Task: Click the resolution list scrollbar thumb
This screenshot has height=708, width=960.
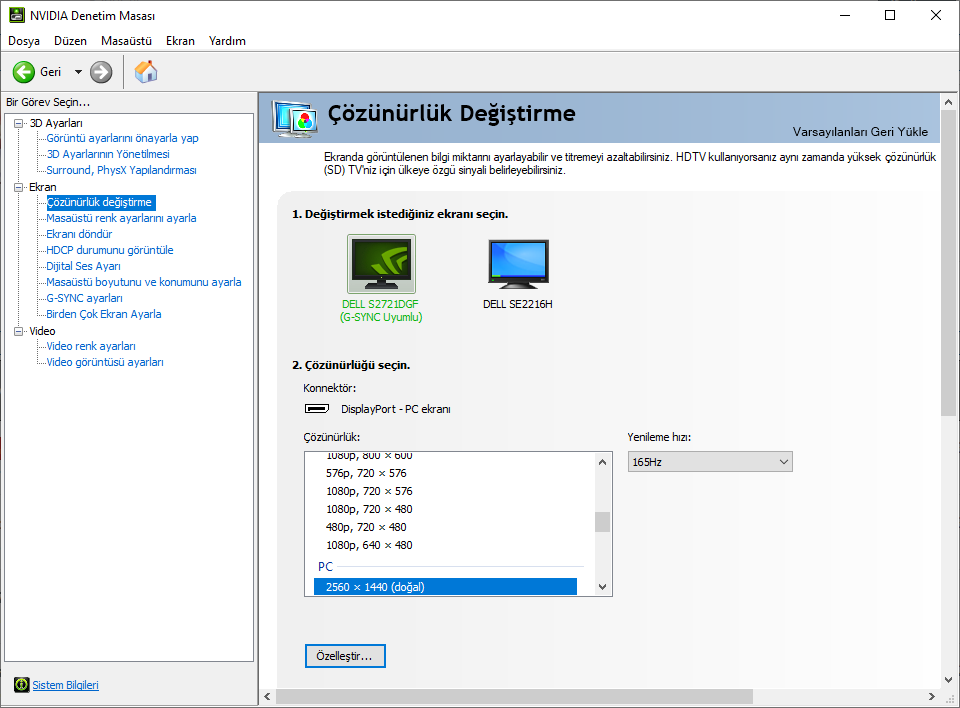Action: [602, 522]
